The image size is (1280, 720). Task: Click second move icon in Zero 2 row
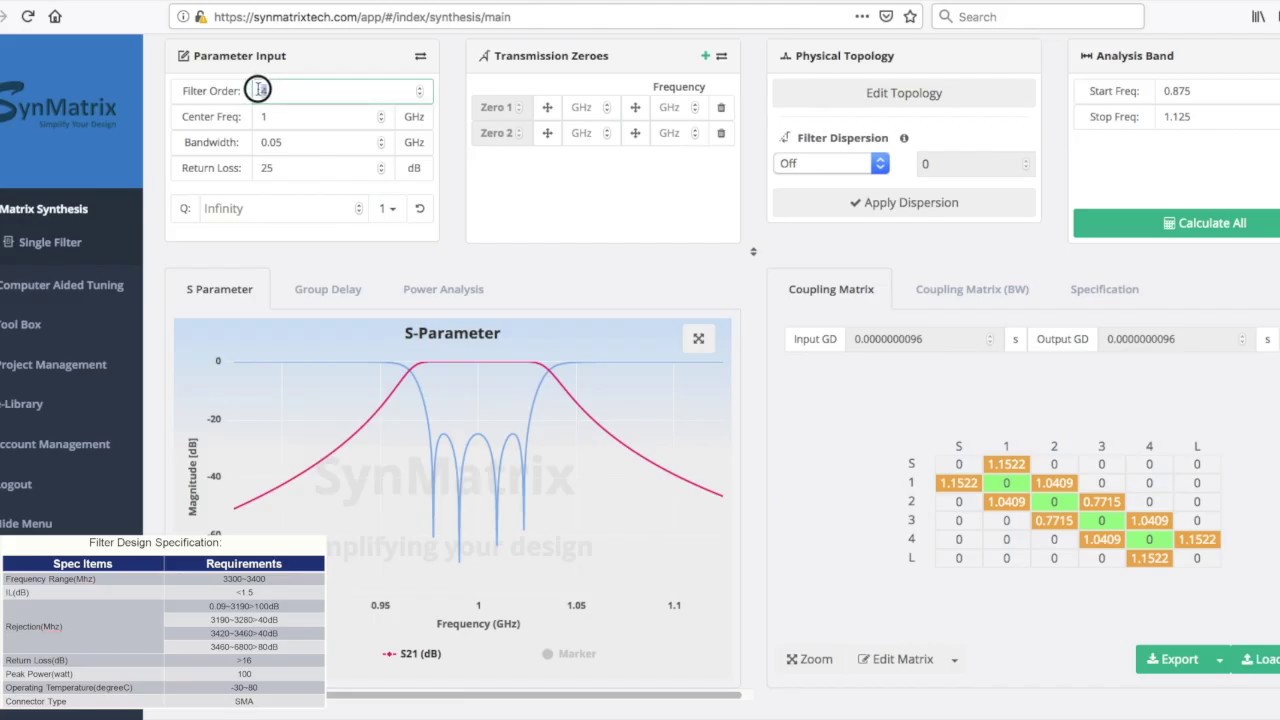click(635, 133)
